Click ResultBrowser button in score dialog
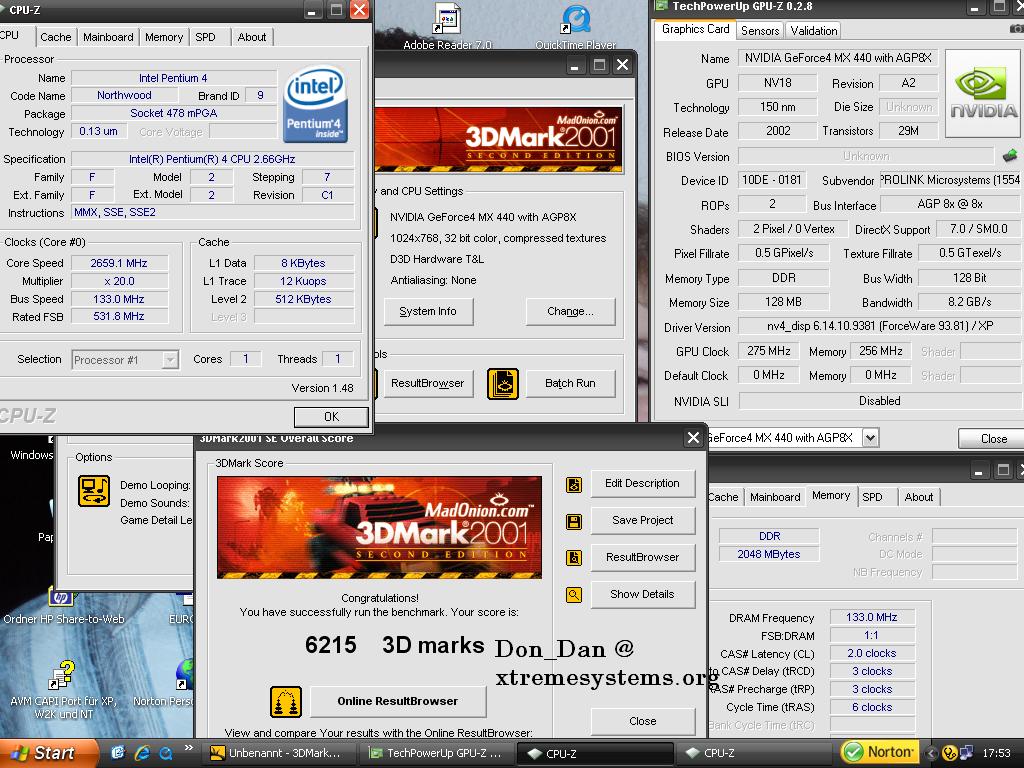1024x768 pixels. point(643,557)
